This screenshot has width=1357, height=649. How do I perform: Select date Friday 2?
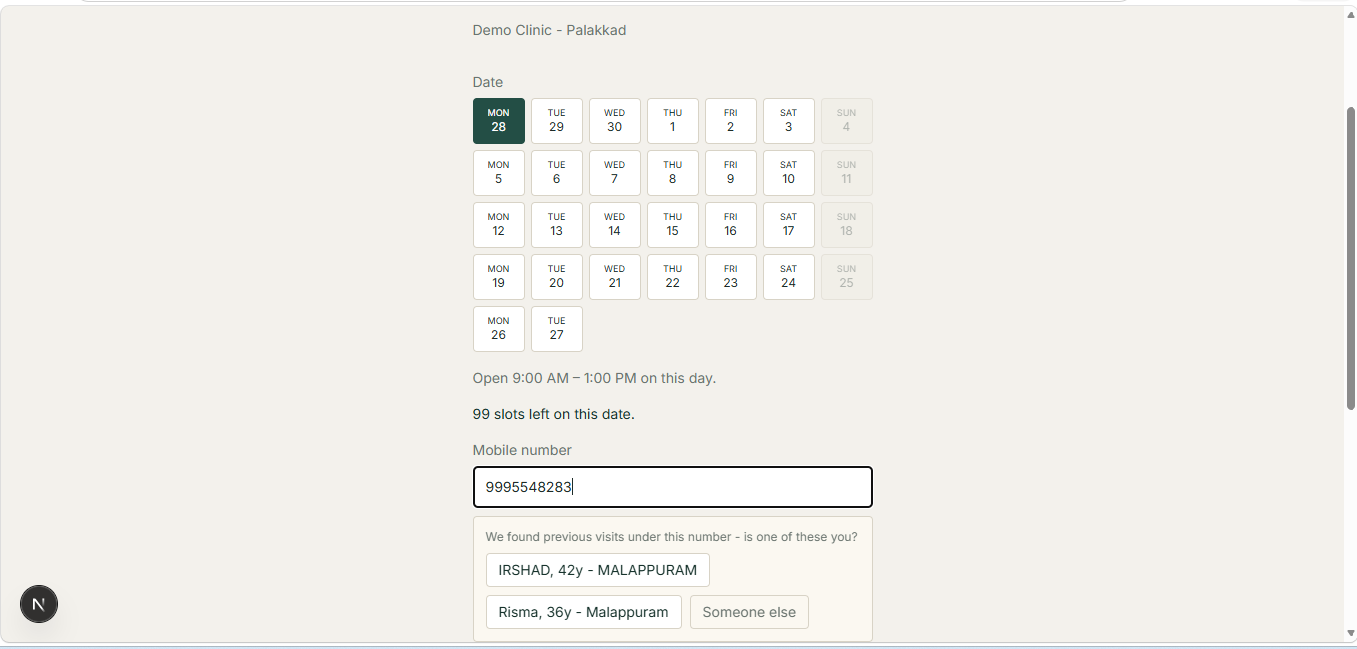click(x=731, y=121)
